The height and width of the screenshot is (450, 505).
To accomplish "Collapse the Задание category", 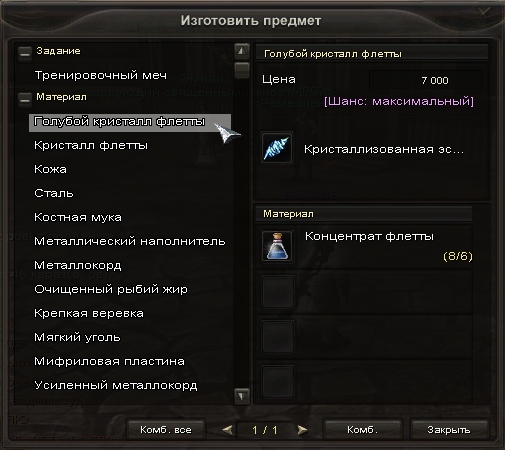I will point(25,52).
